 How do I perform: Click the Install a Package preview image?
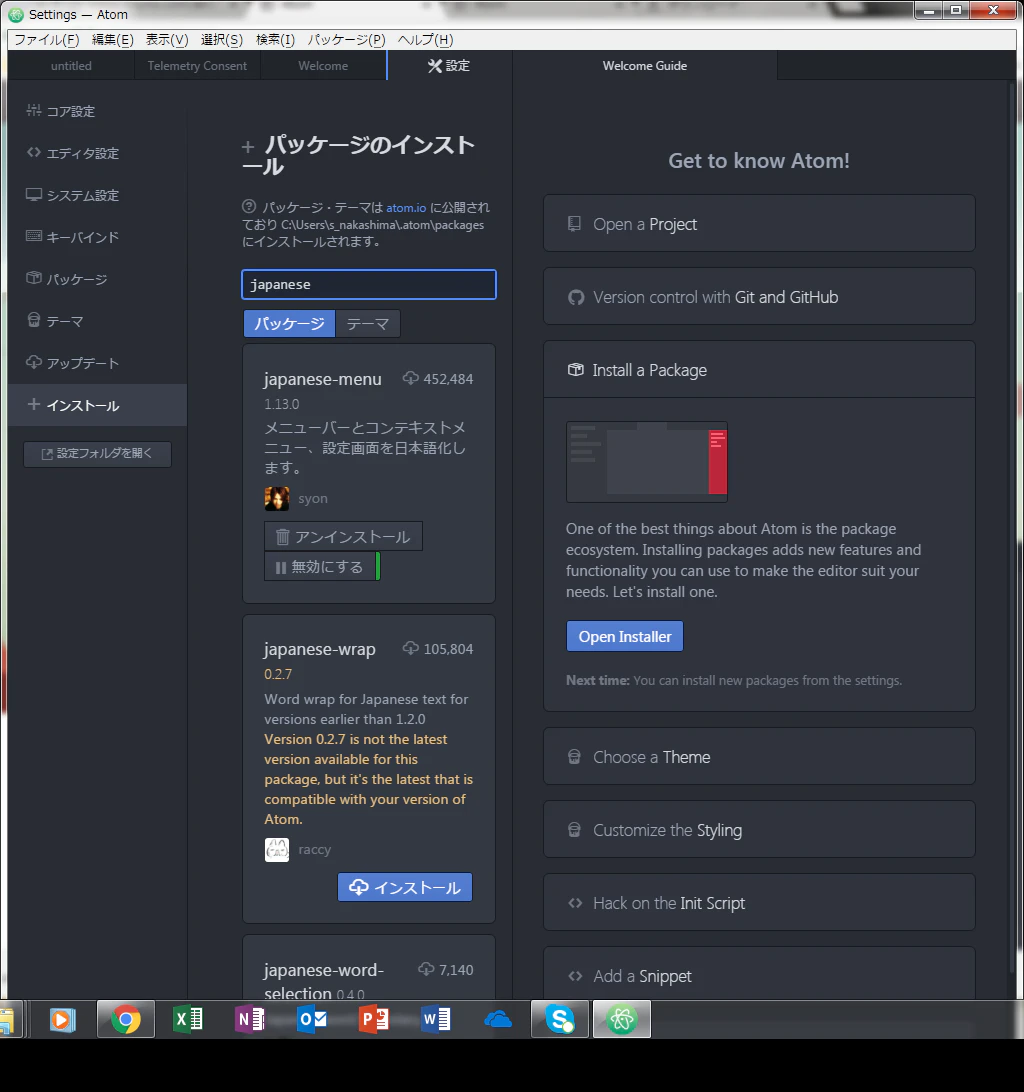point(647,462)
